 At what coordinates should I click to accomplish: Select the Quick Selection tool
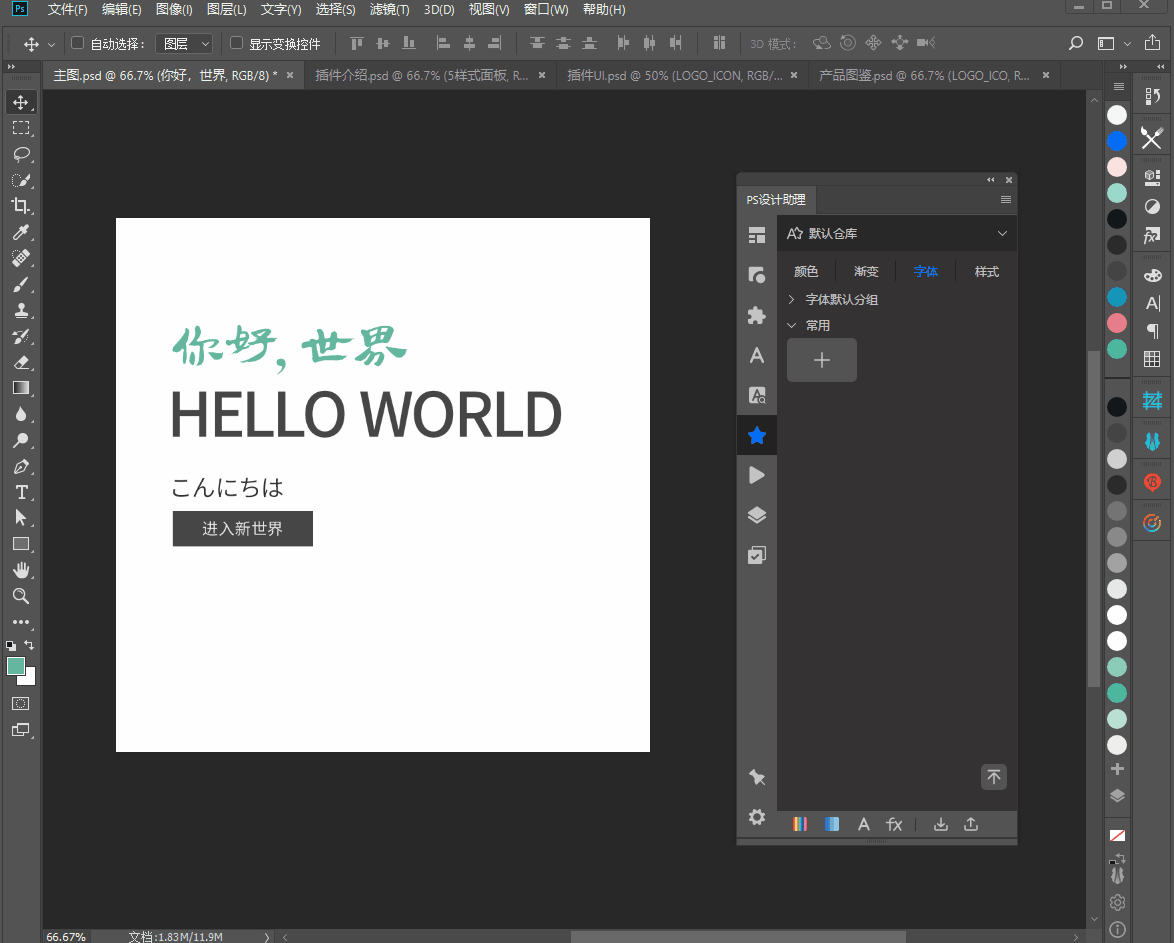point(21,181)
